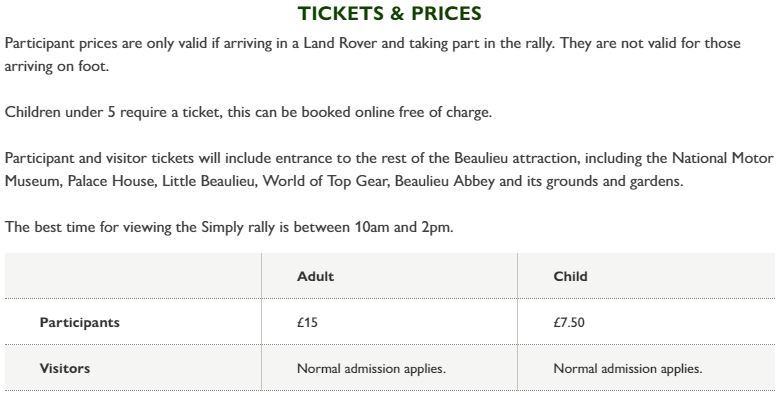The height and width of the screenshot is (395, 779).
Task: Click the Palace House text
Action: point(110,181)
